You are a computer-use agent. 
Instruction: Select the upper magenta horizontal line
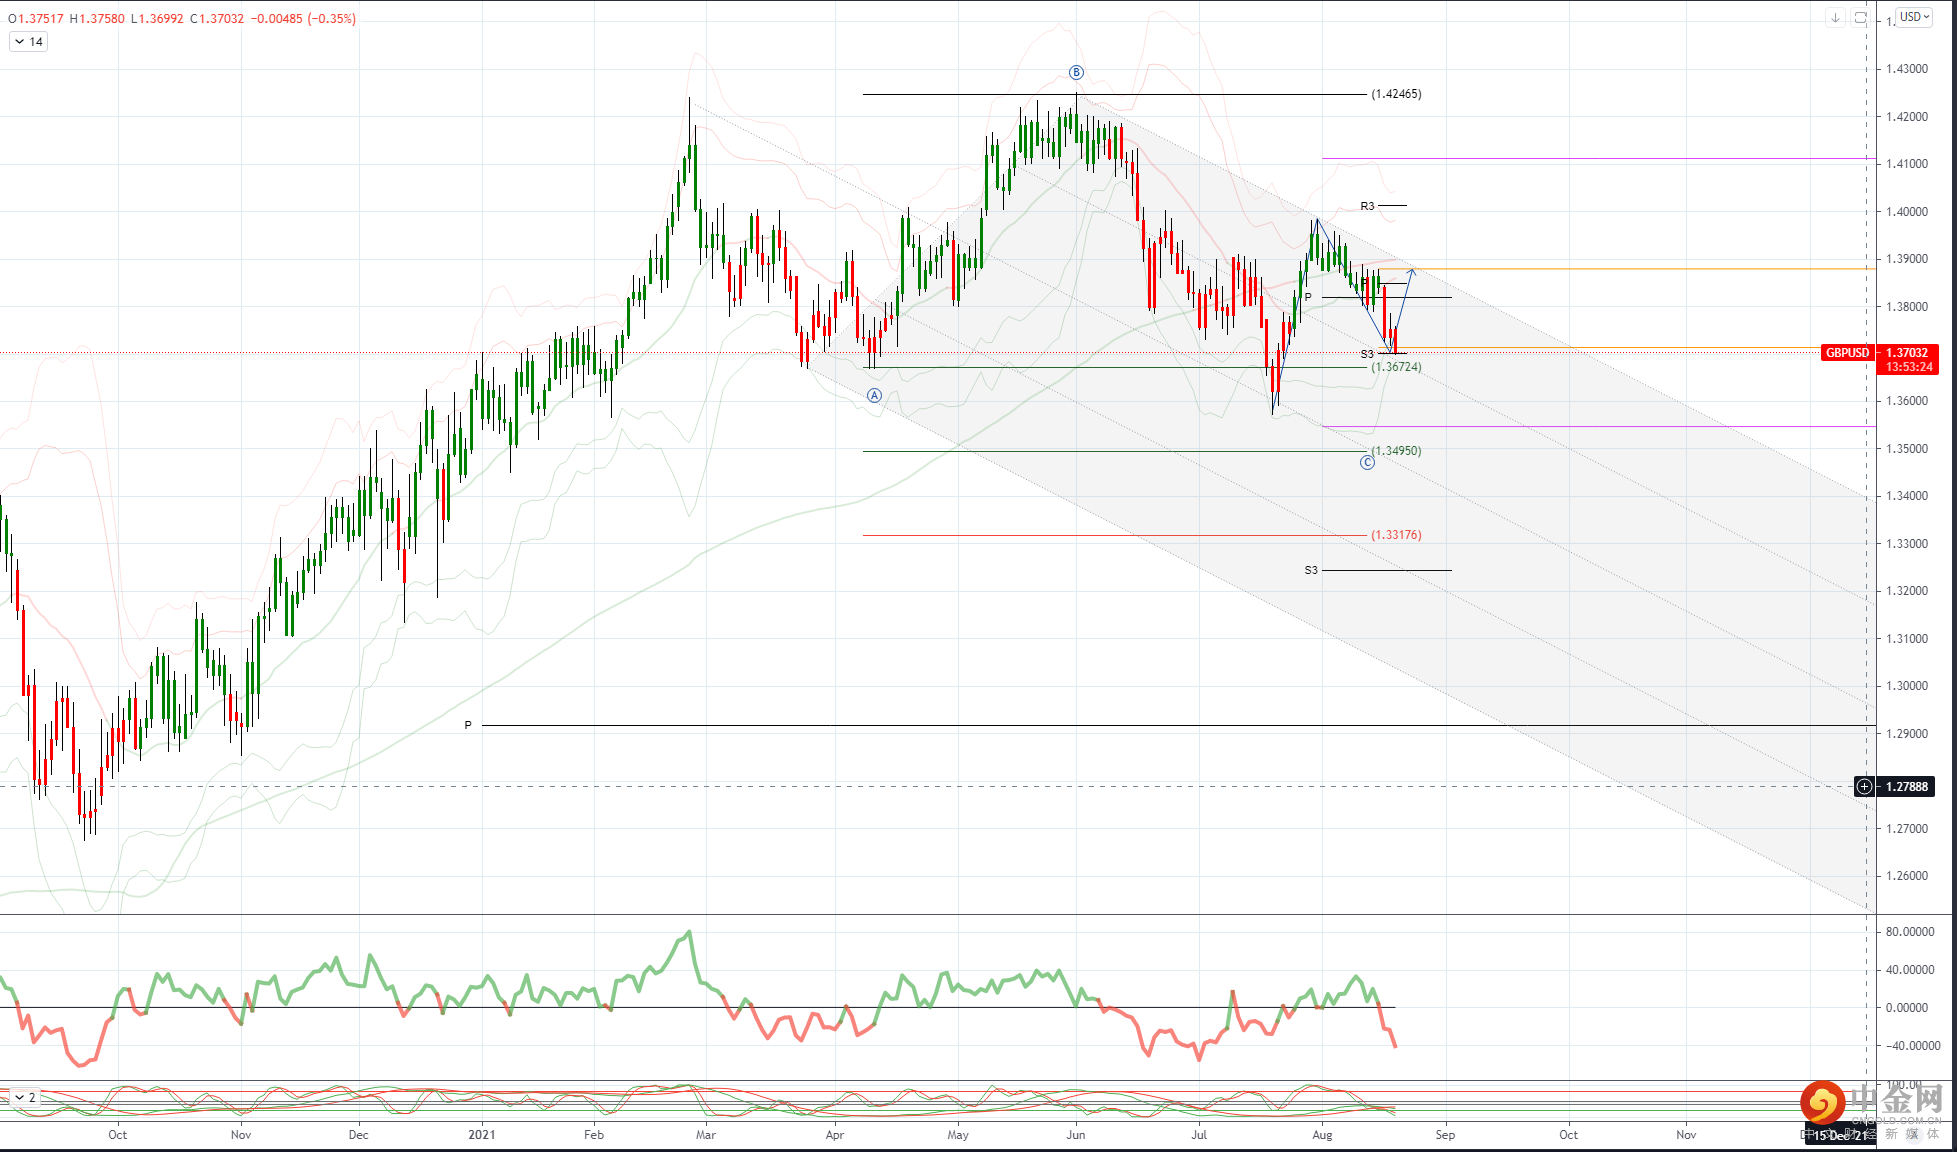[1600, 158]
